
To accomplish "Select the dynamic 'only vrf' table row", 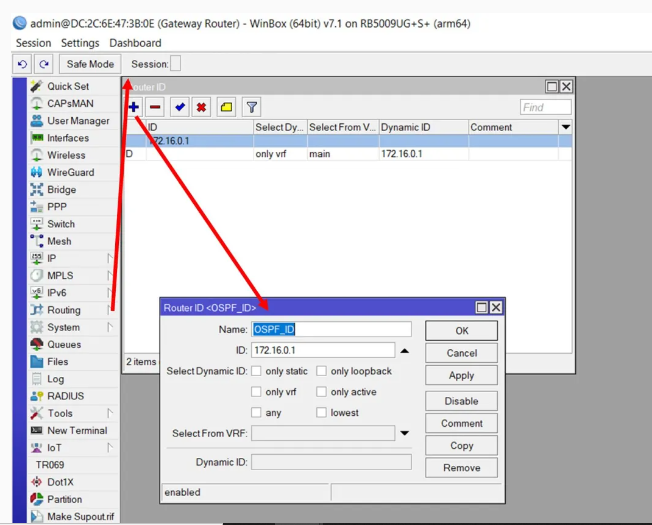I will coord(348,154).
